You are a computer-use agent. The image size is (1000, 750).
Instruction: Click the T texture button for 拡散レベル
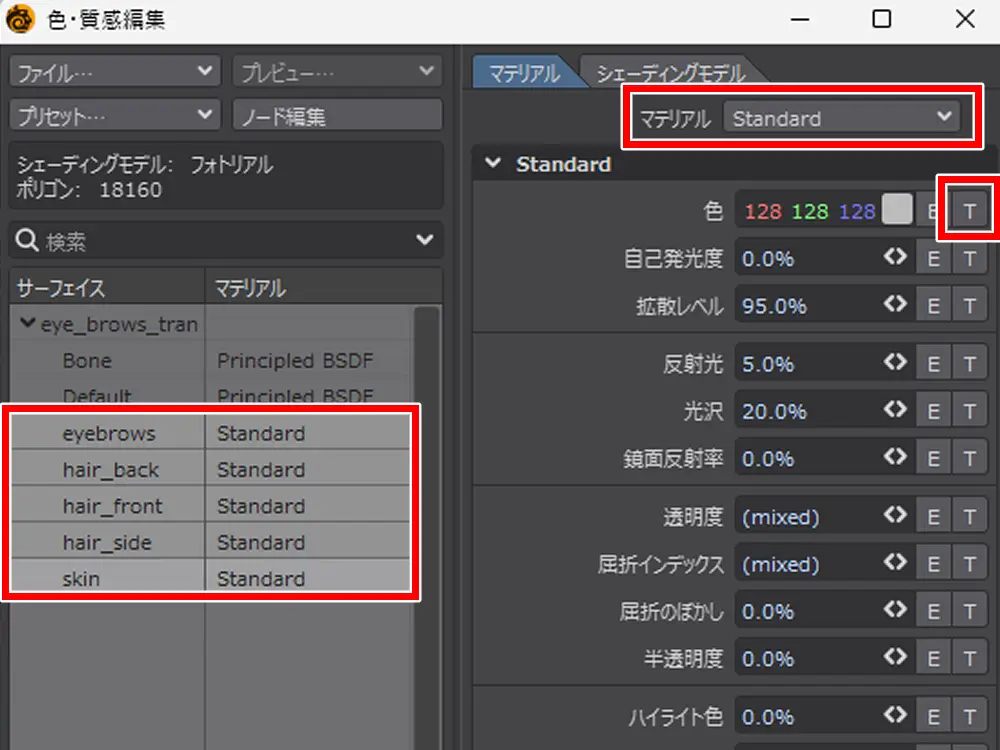[x=968, y=306]
